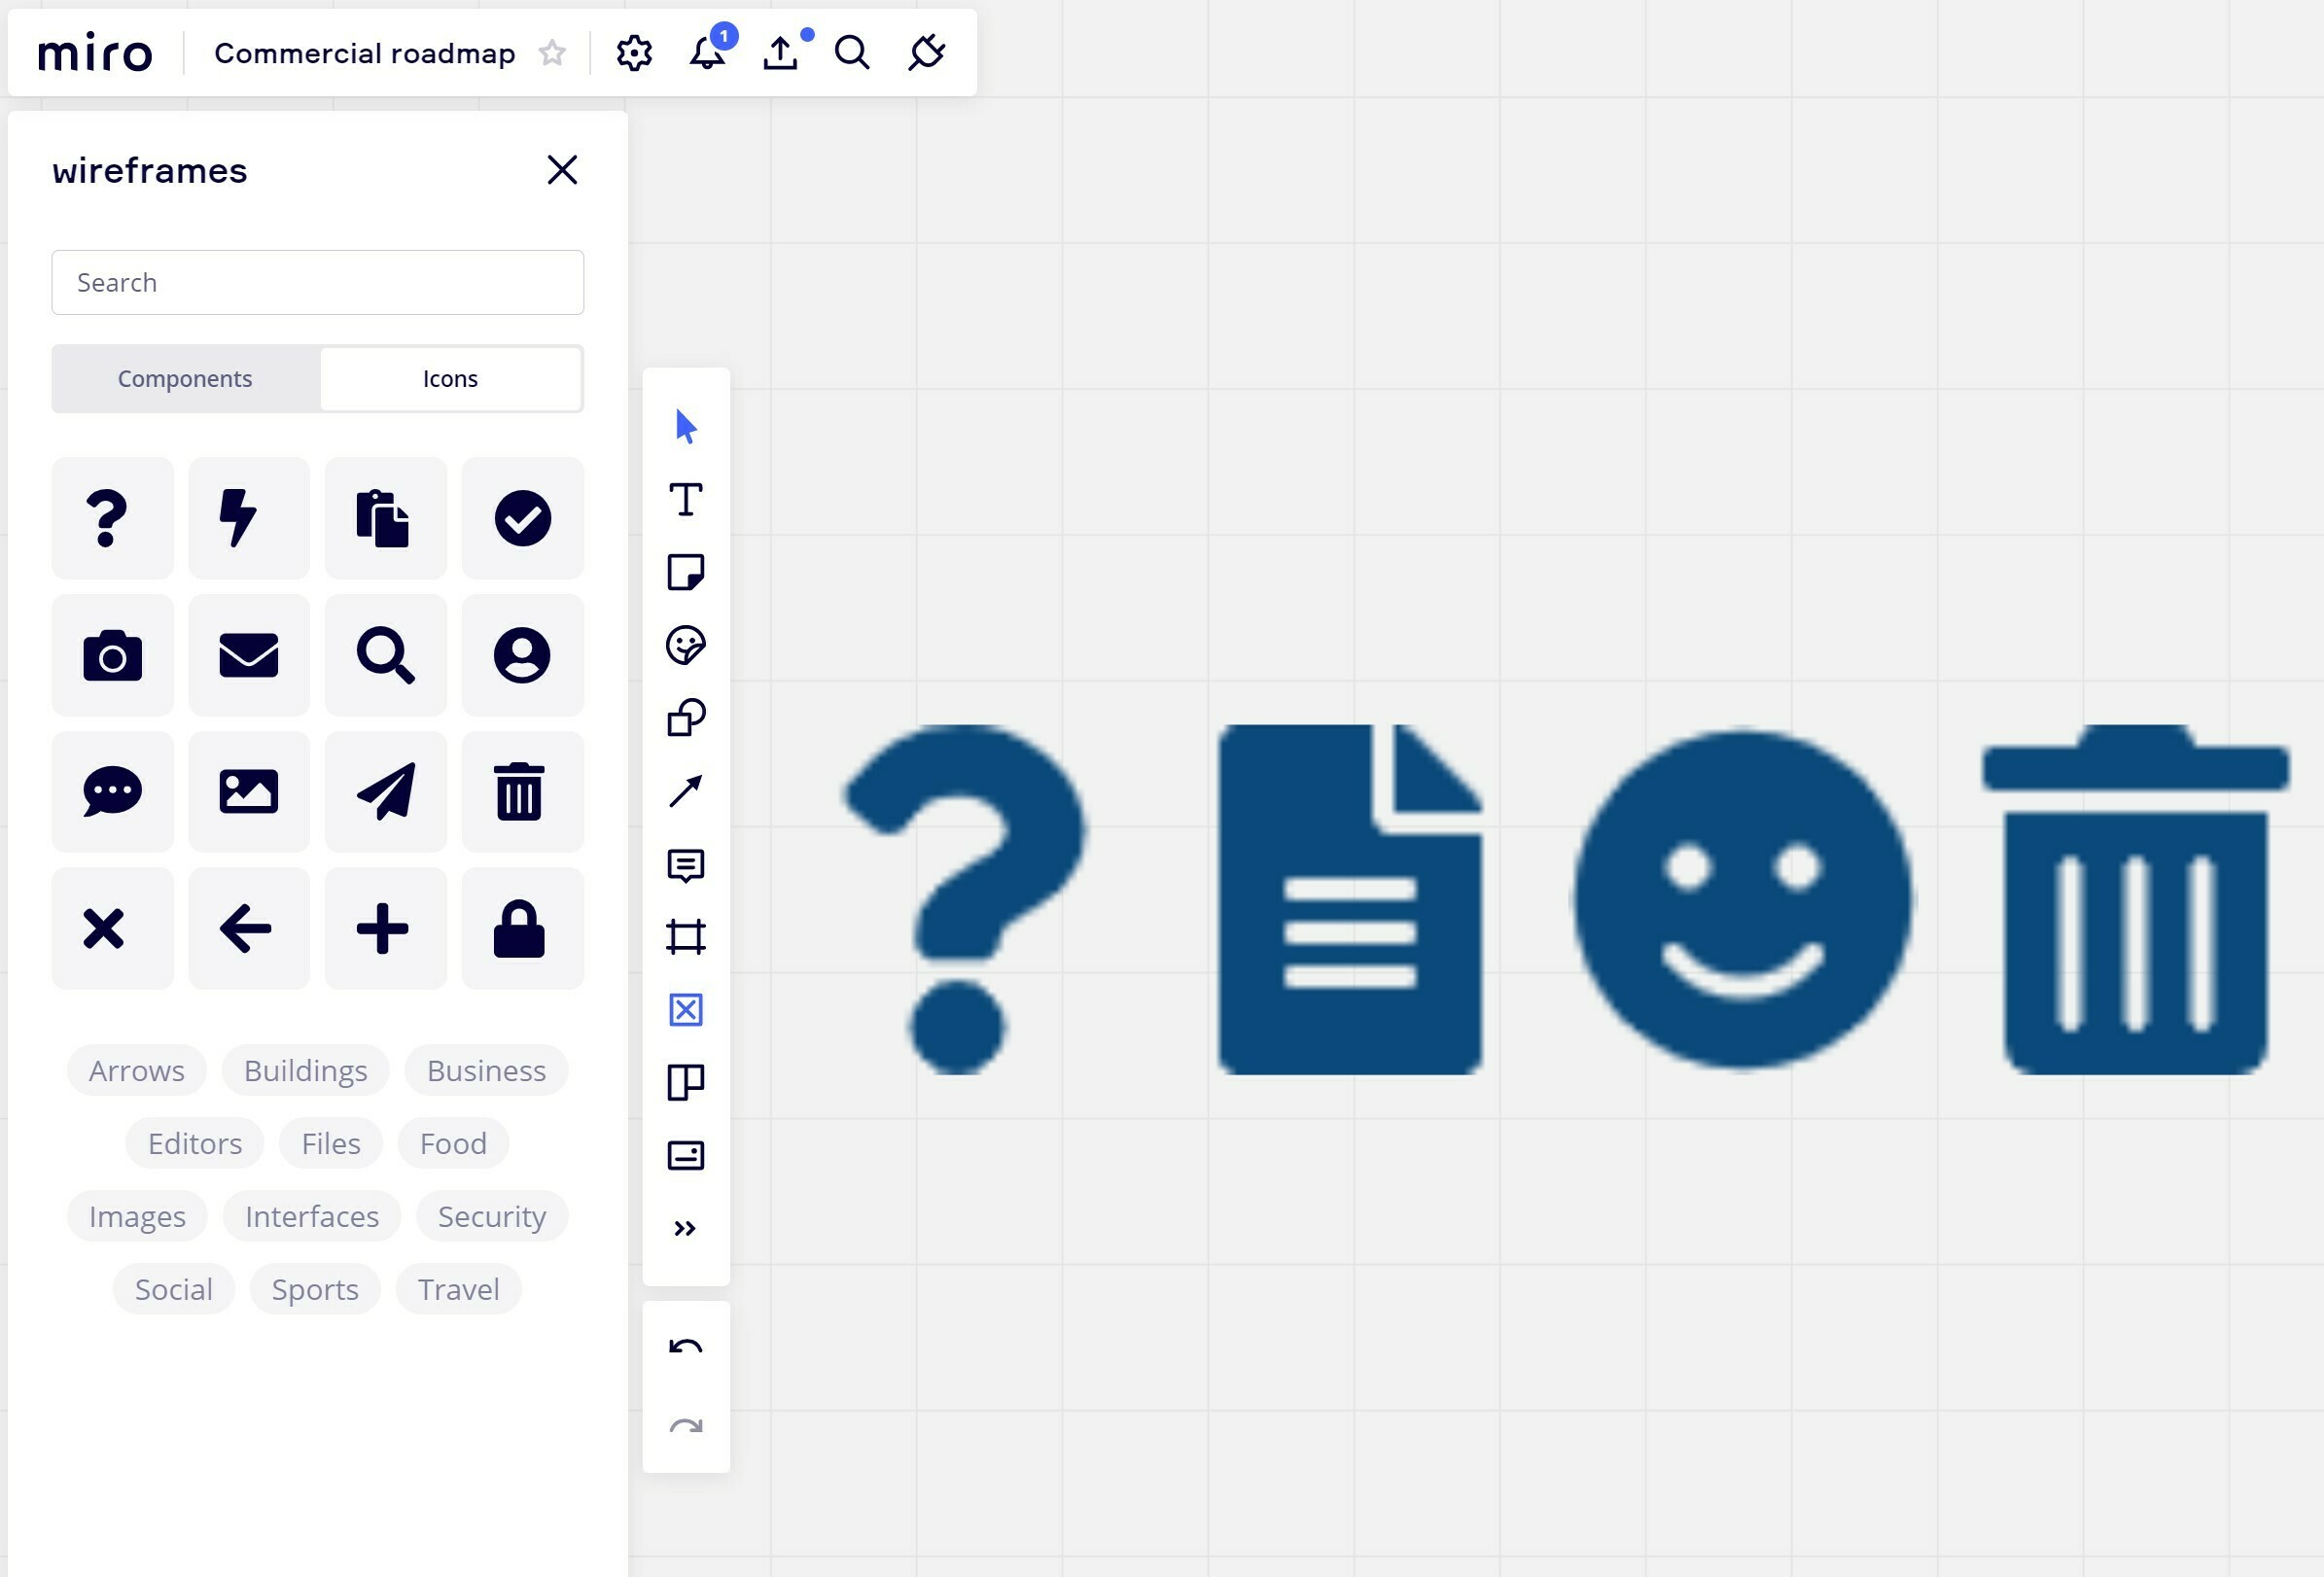Filter icons by Social category

tap(174, 1289)
